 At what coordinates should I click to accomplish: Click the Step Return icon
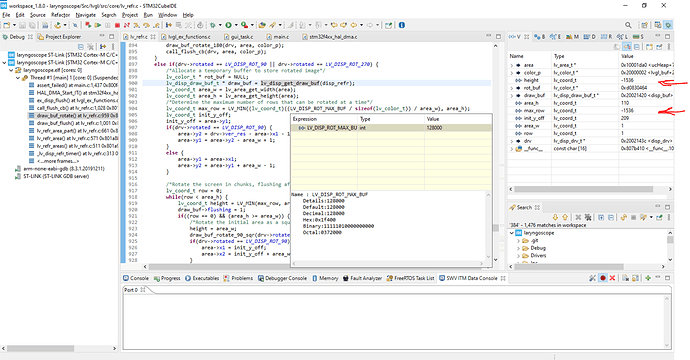pyautogui.click(x=156, y=25)
